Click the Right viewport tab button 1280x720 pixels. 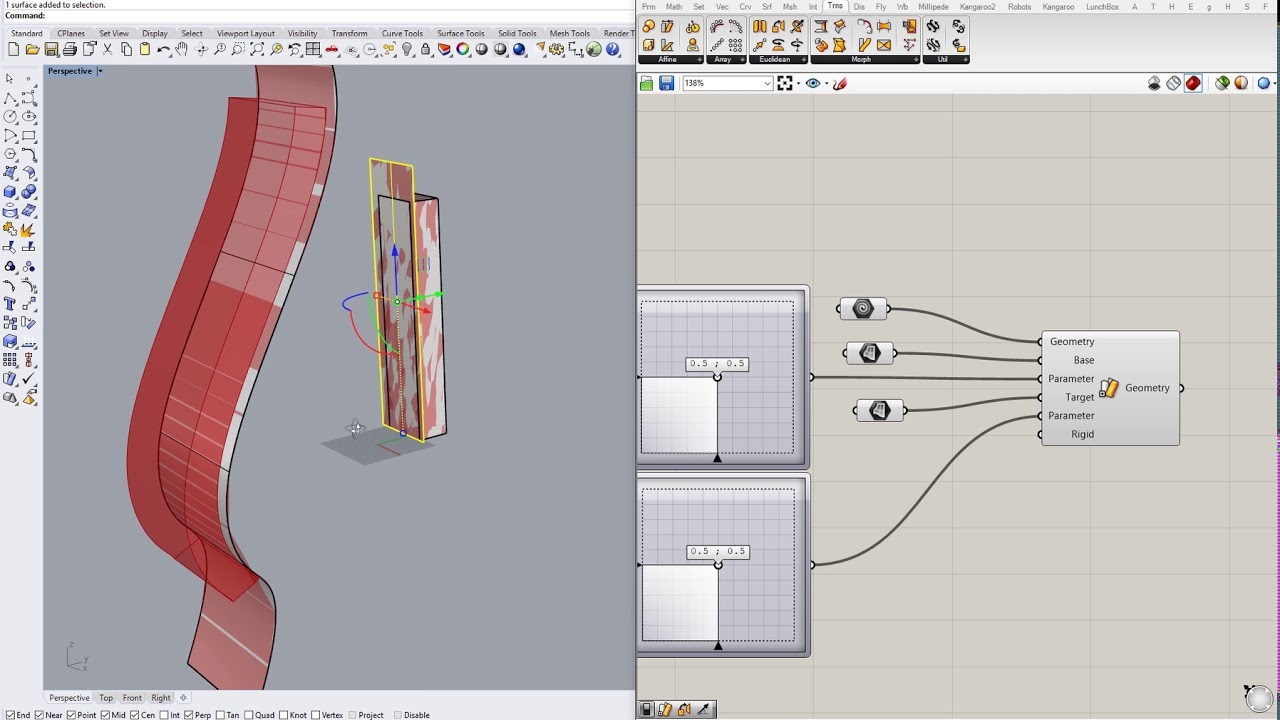(x=161, y=698)
